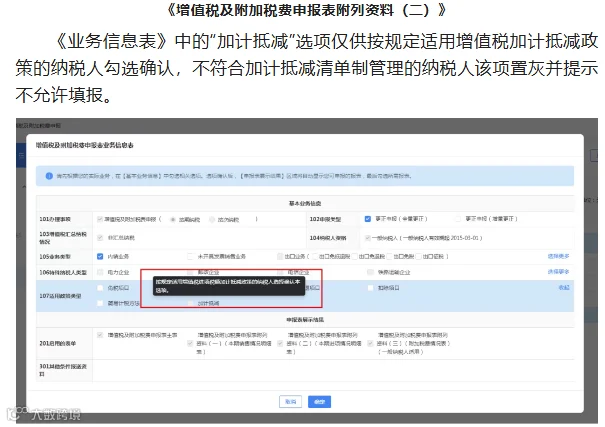Toggle the 附列资料（三）checkbox in row 201
Screen dimensions: 605x427
[x=370, y=343]
